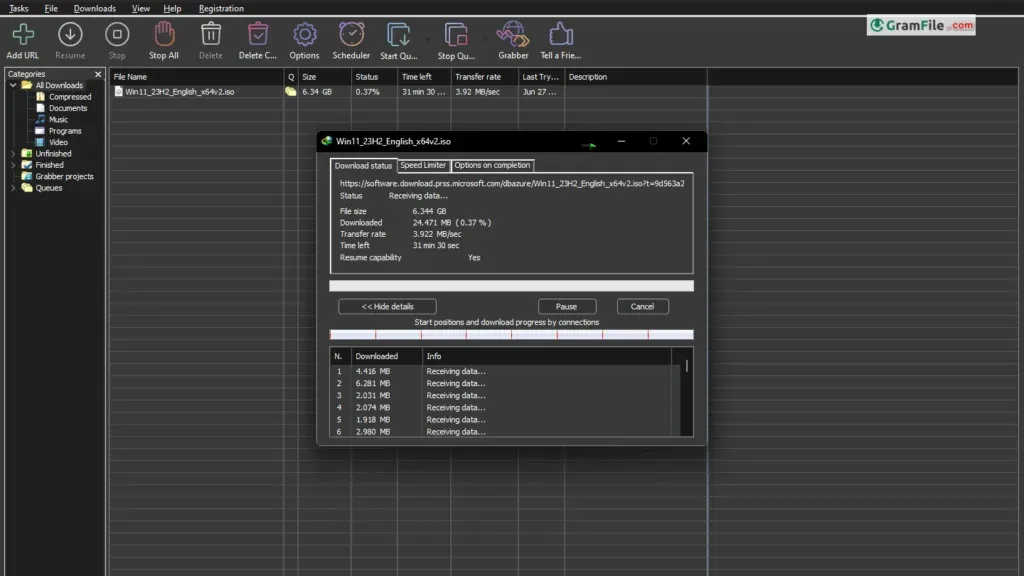The width and height of the screenshot is (1024, 576).
Task: Click the Stop Queue icon
Action: click(456, 35)
